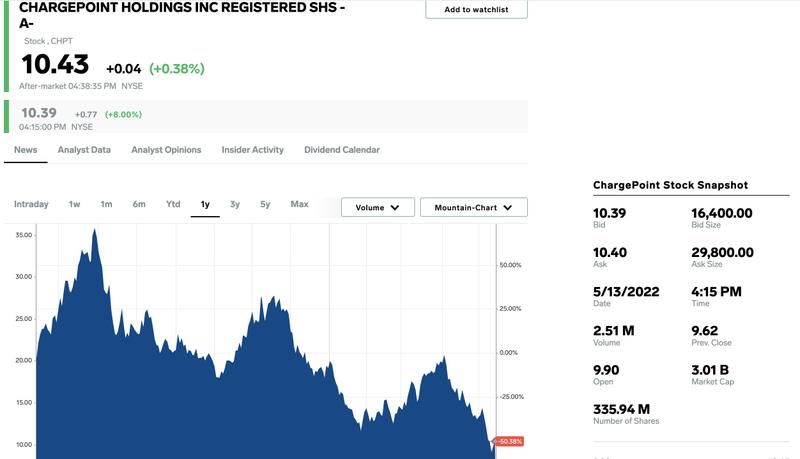Click the ChargePoint Stock Snapshot heading
This screenshot has height=459, width=800.
(670, 185)
